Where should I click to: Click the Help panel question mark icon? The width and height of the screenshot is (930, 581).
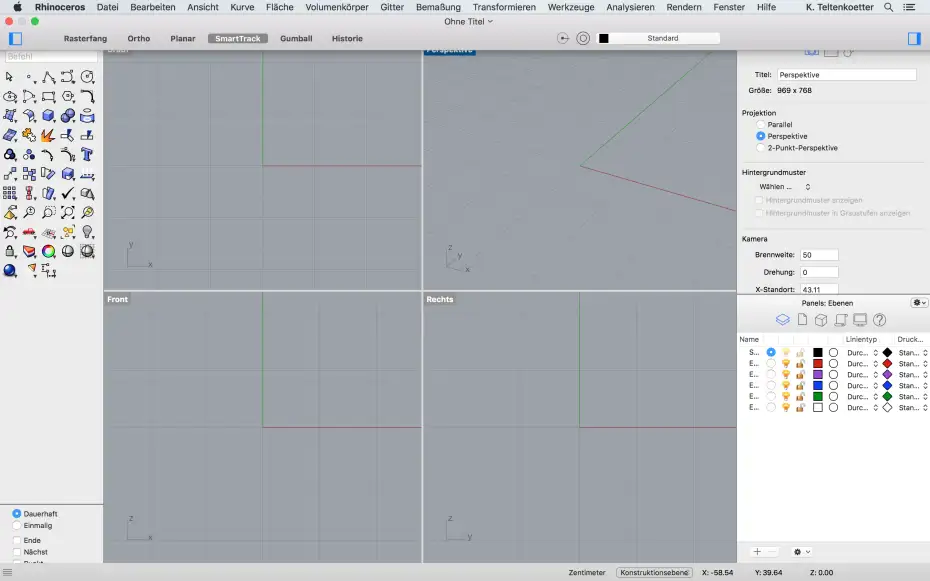point(879,321)
